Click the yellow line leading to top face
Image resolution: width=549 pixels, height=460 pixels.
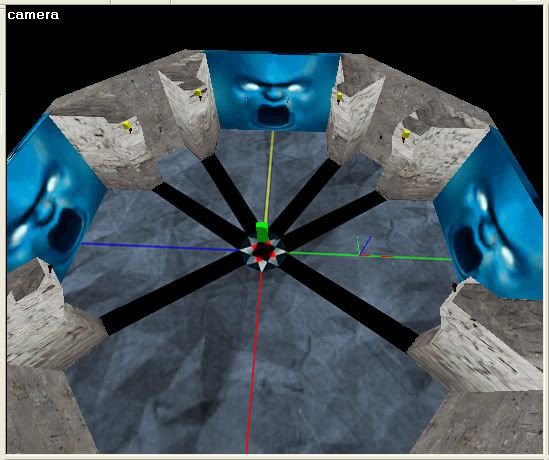point(270,177)
